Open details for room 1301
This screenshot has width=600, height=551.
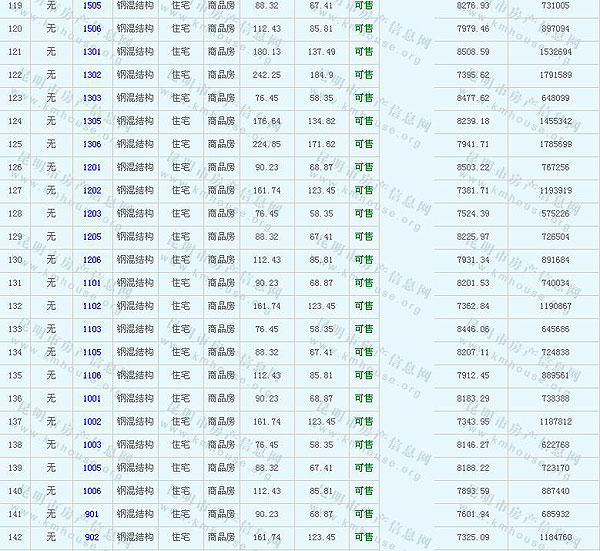point(92,51)
